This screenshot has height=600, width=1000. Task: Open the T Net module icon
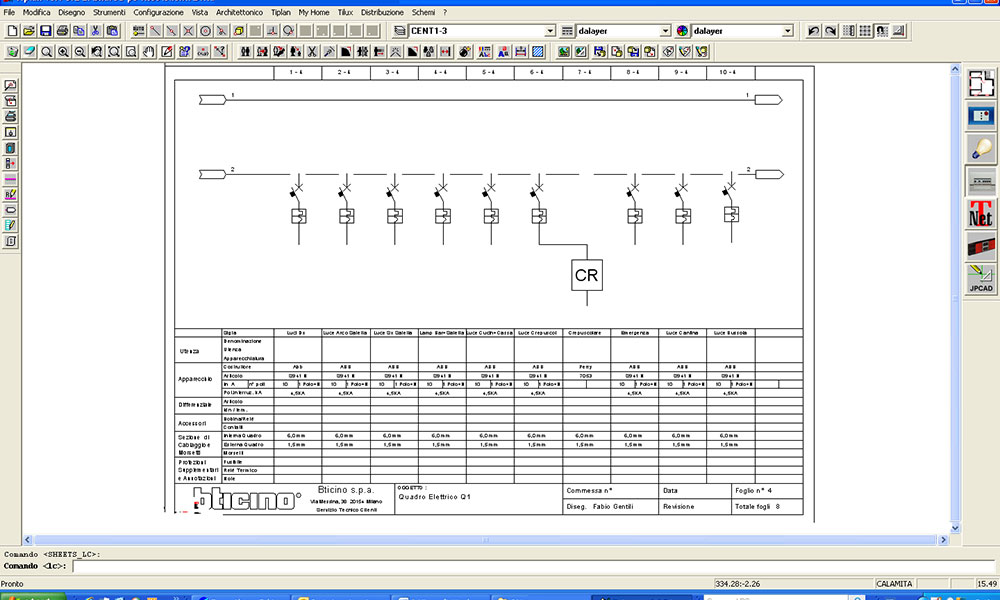[x=980, y=214]
